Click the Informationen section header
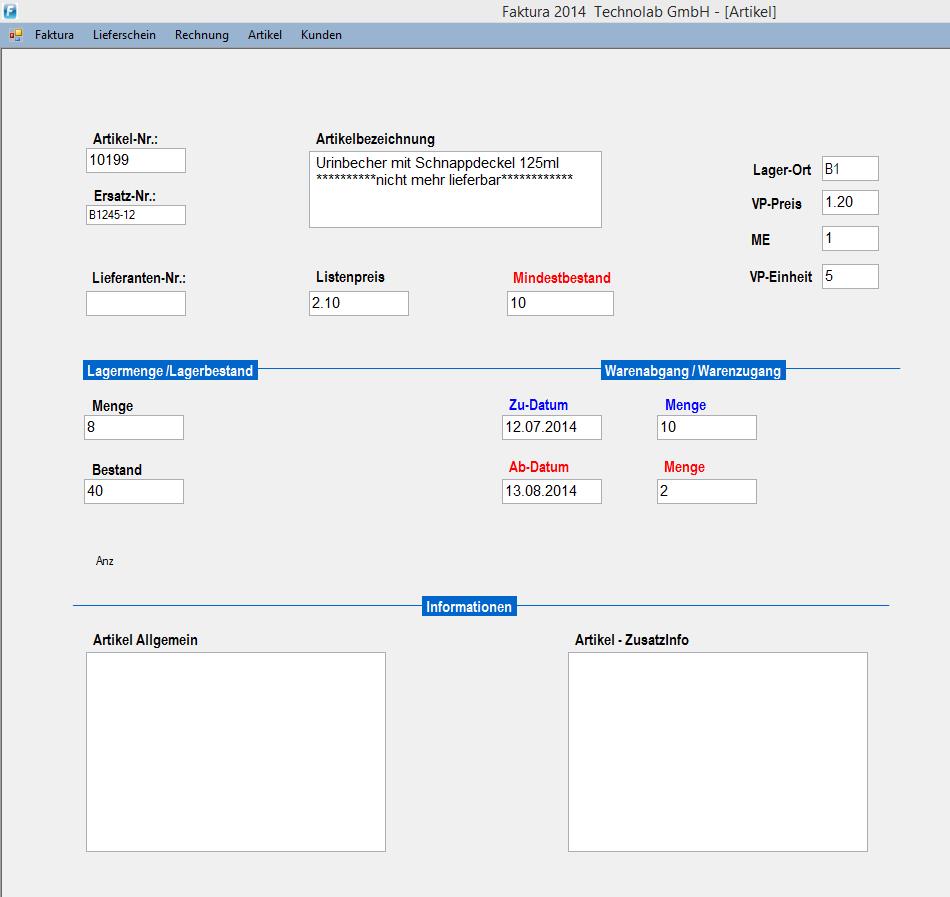950x897 pixels. pyautogui.click(x=469, y=606)
